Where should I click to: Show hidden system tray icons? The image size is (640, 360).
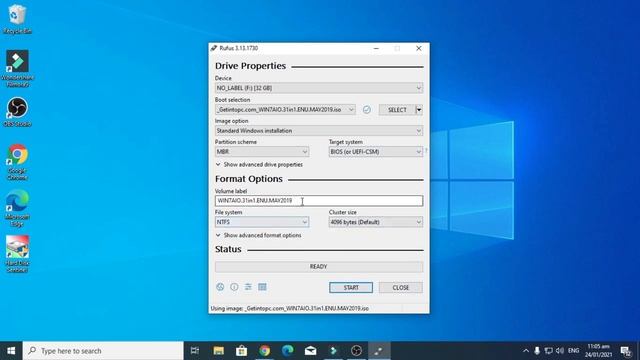pos(526,351)
